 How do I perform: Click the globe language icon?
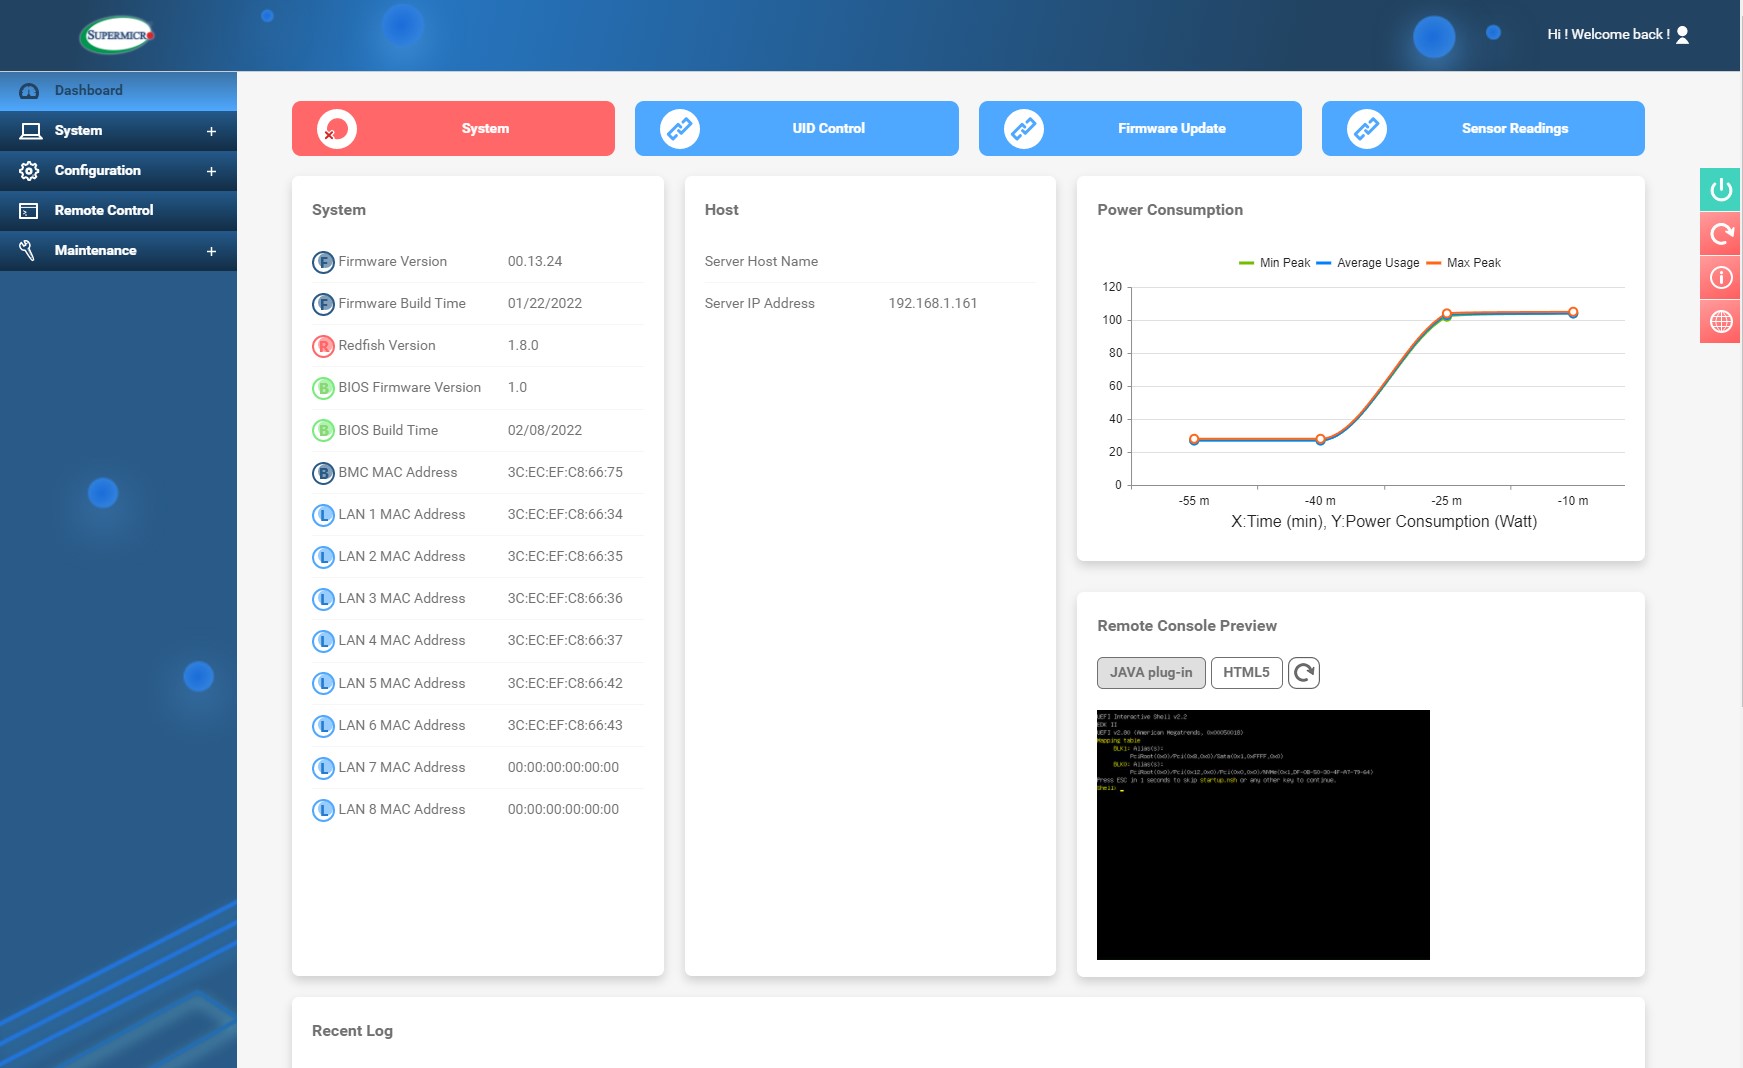[1720, 322]
